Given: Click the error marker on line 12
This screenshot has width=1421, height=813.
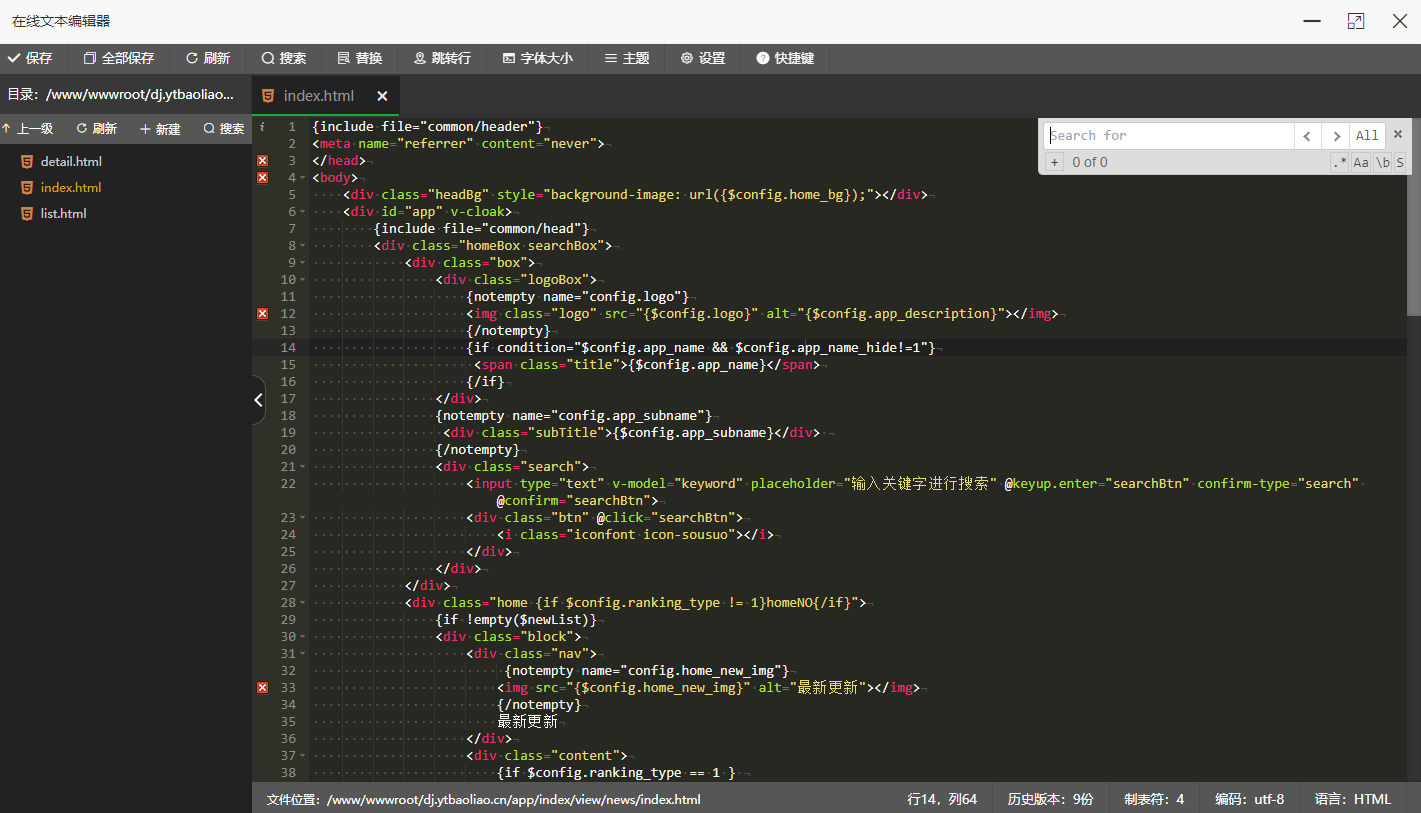Looking at the screenshot, I should [x=263, y=314].
